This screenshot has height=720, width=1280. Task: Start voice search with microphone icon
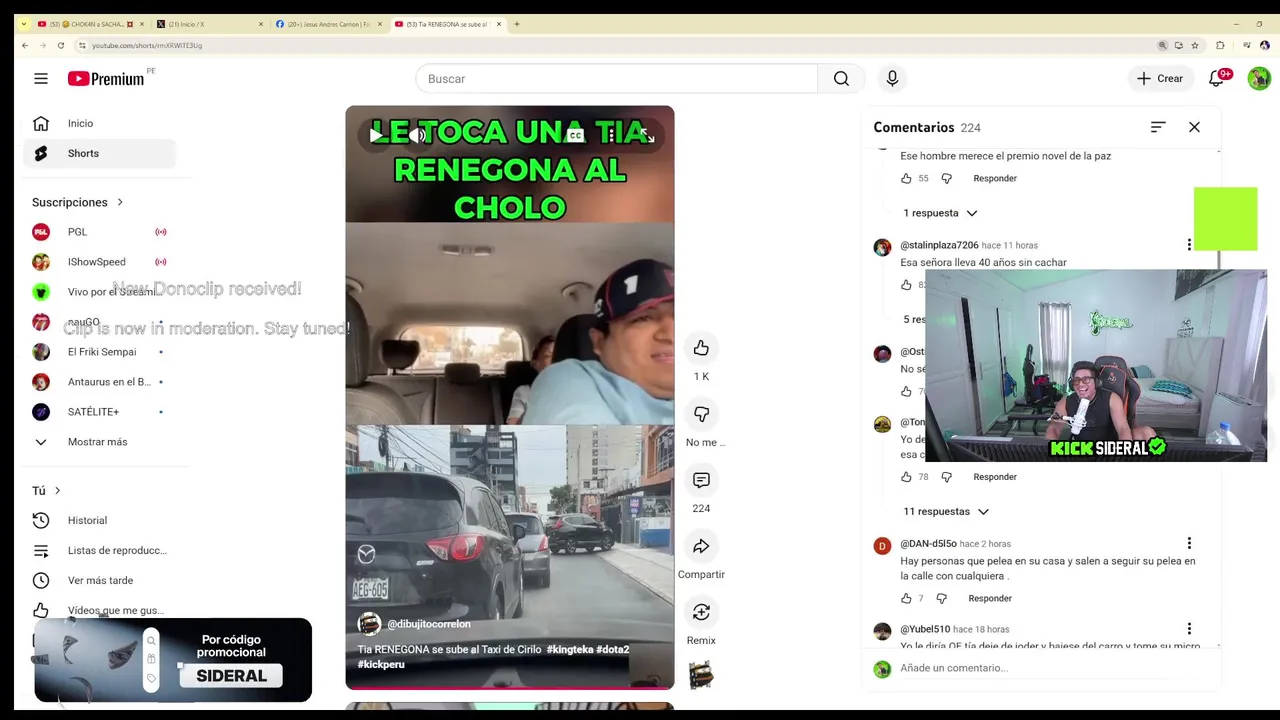(892, 79)
